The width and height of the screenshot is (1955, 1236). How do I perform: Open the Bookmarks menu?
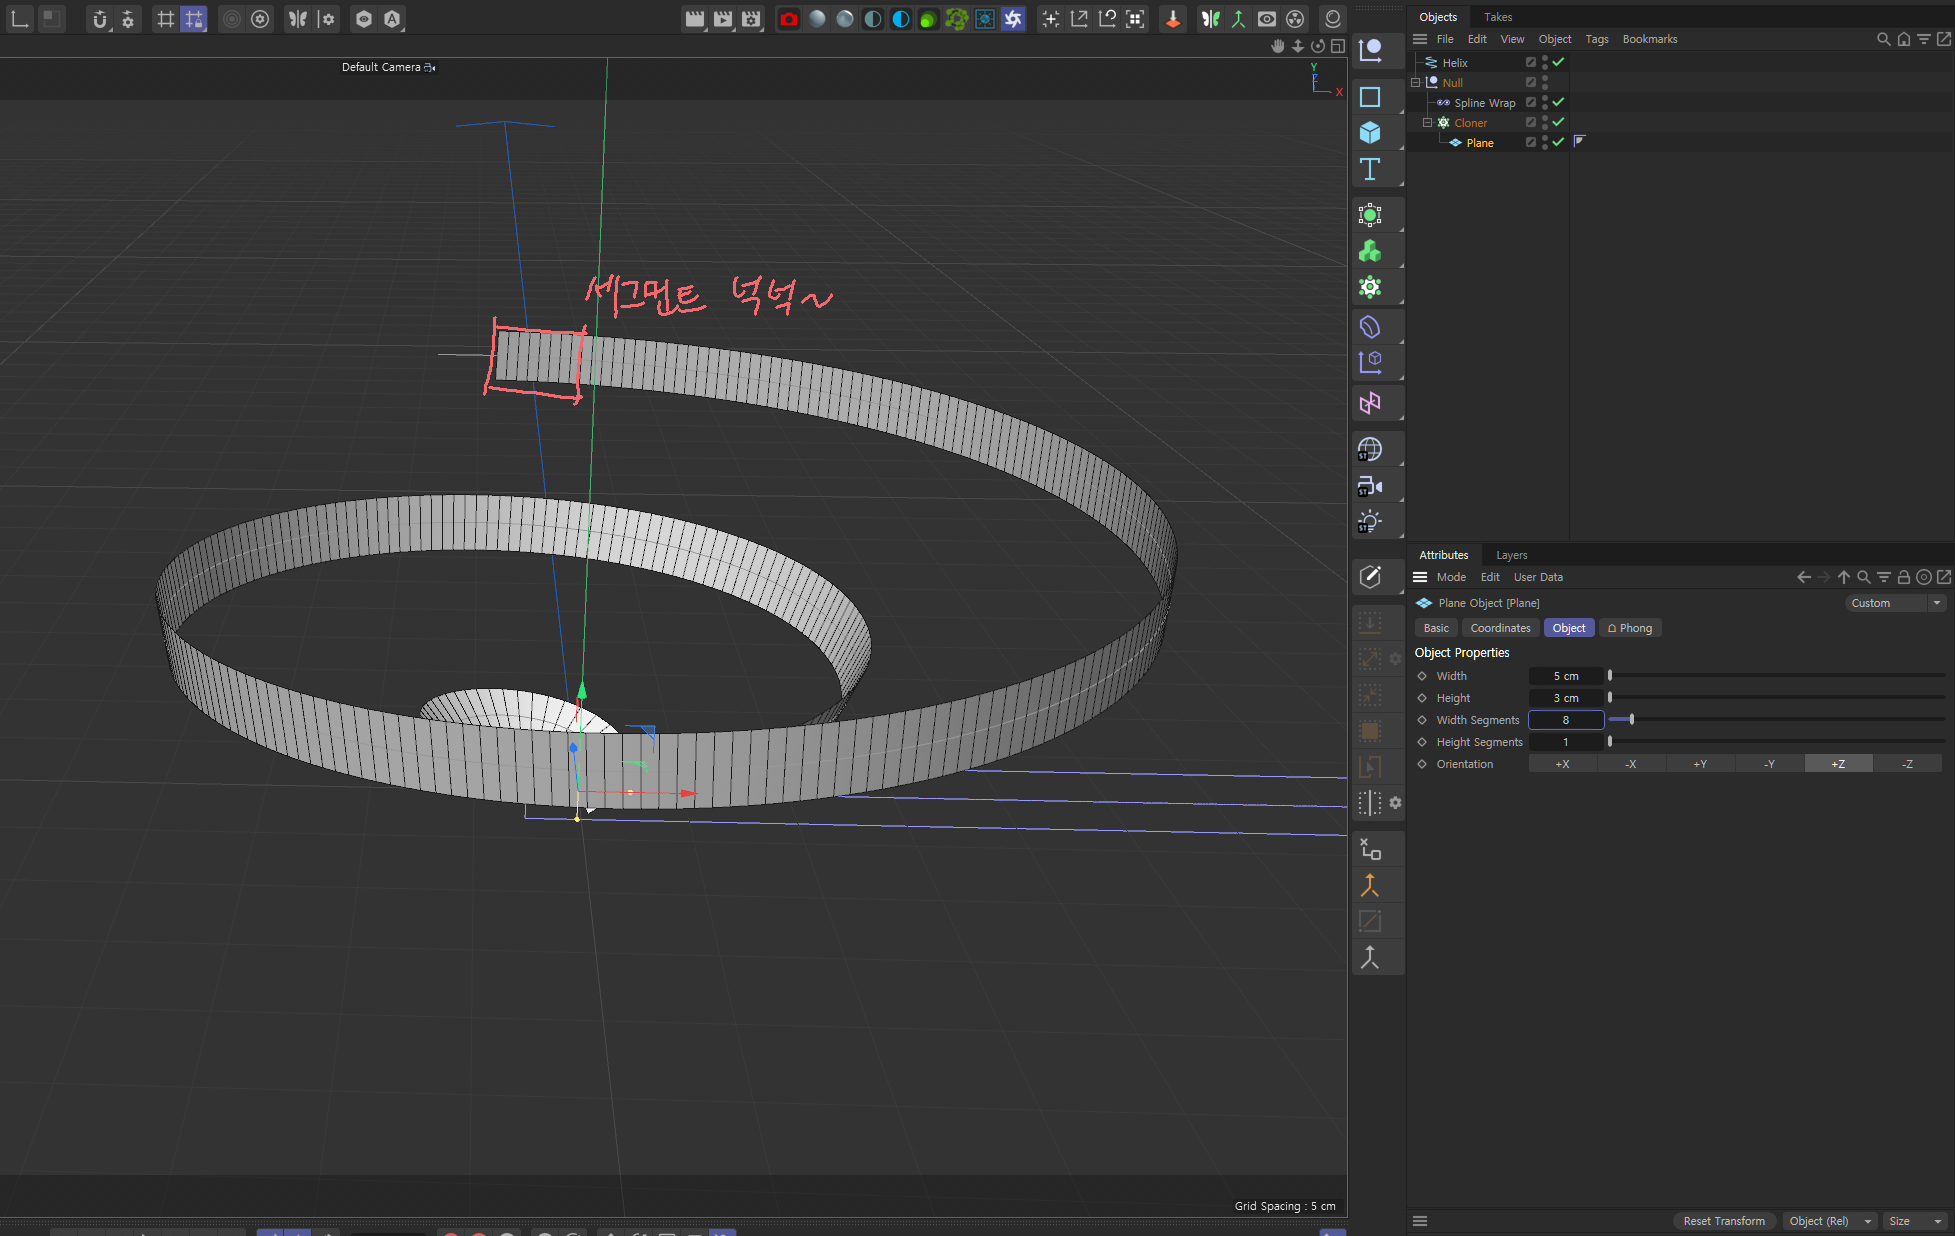point(1650,39)
